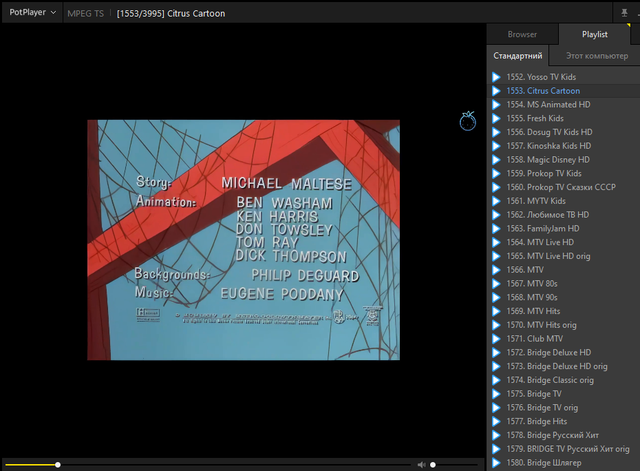The image size is (640, 471).
Task: Open the PotPlayer main menu dropdown
Action: coord(32,13)
